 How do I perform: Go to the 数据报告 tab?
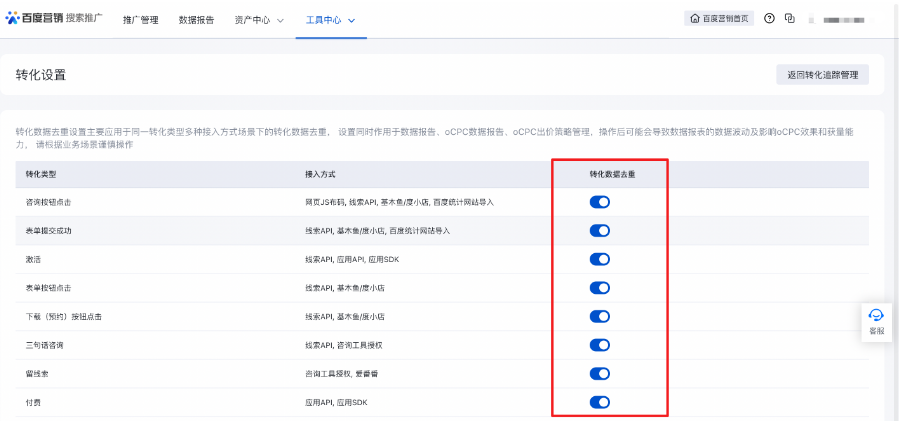196,20
